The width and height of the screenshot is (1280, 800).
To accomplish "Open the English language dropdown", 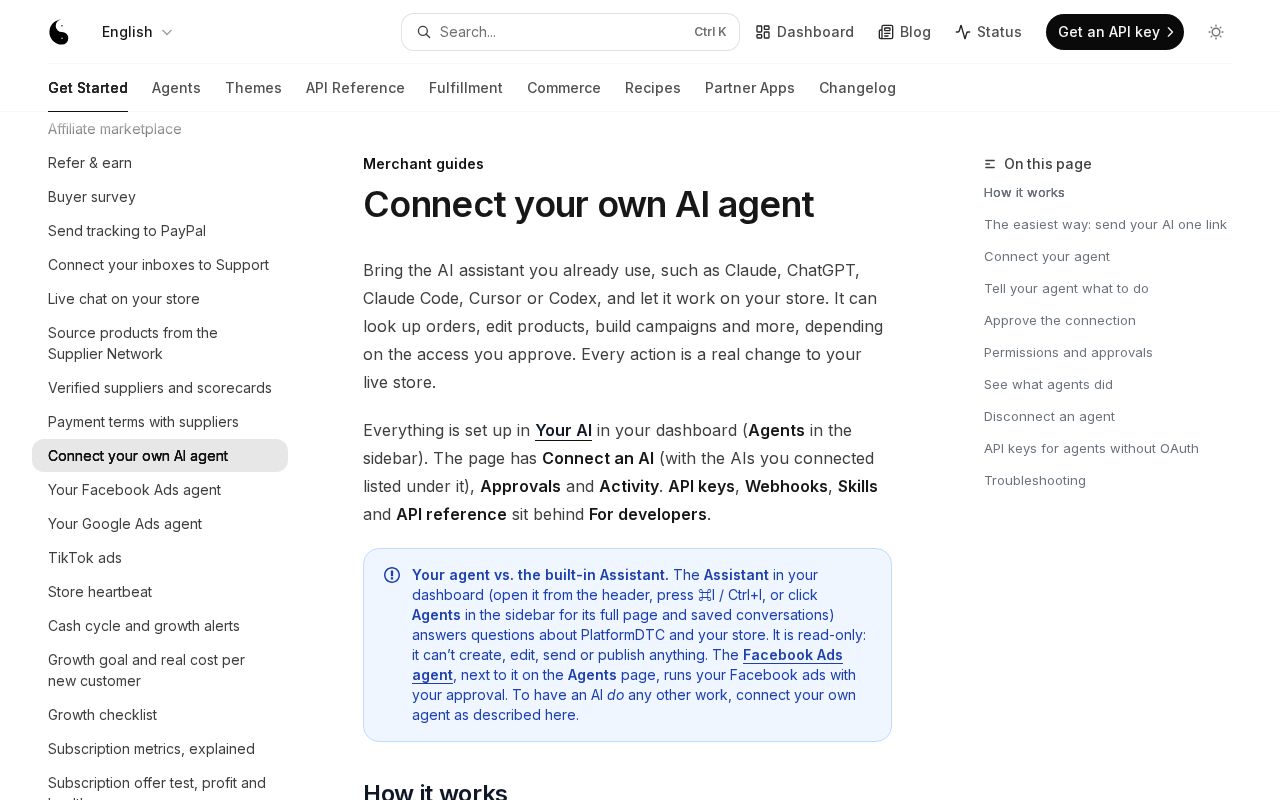I will 138,32.
